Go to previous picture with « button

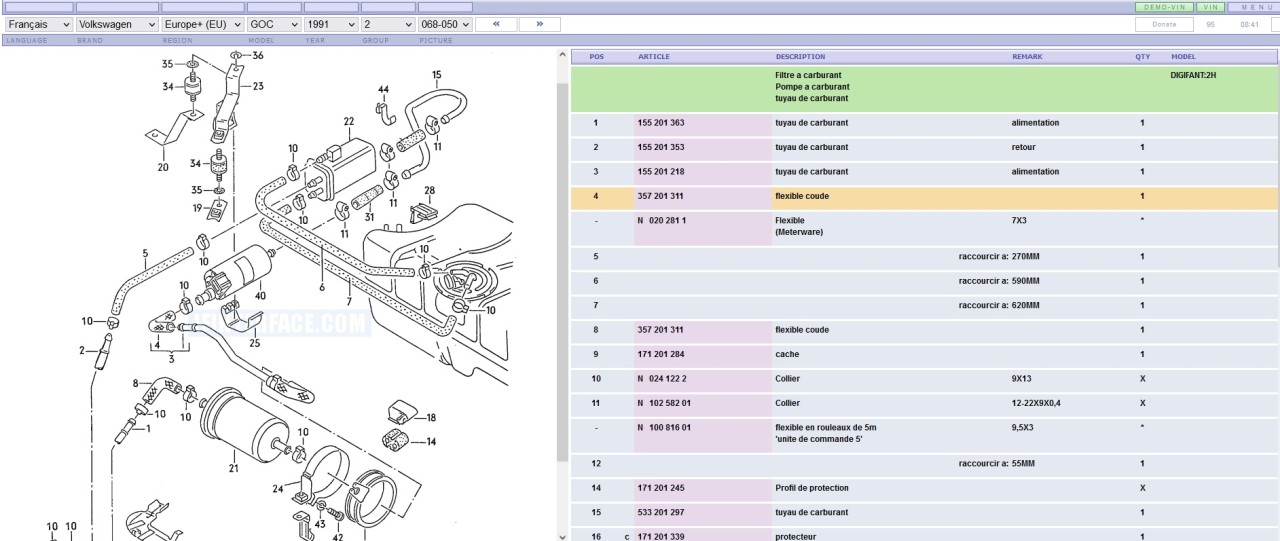tap(495, 24)
